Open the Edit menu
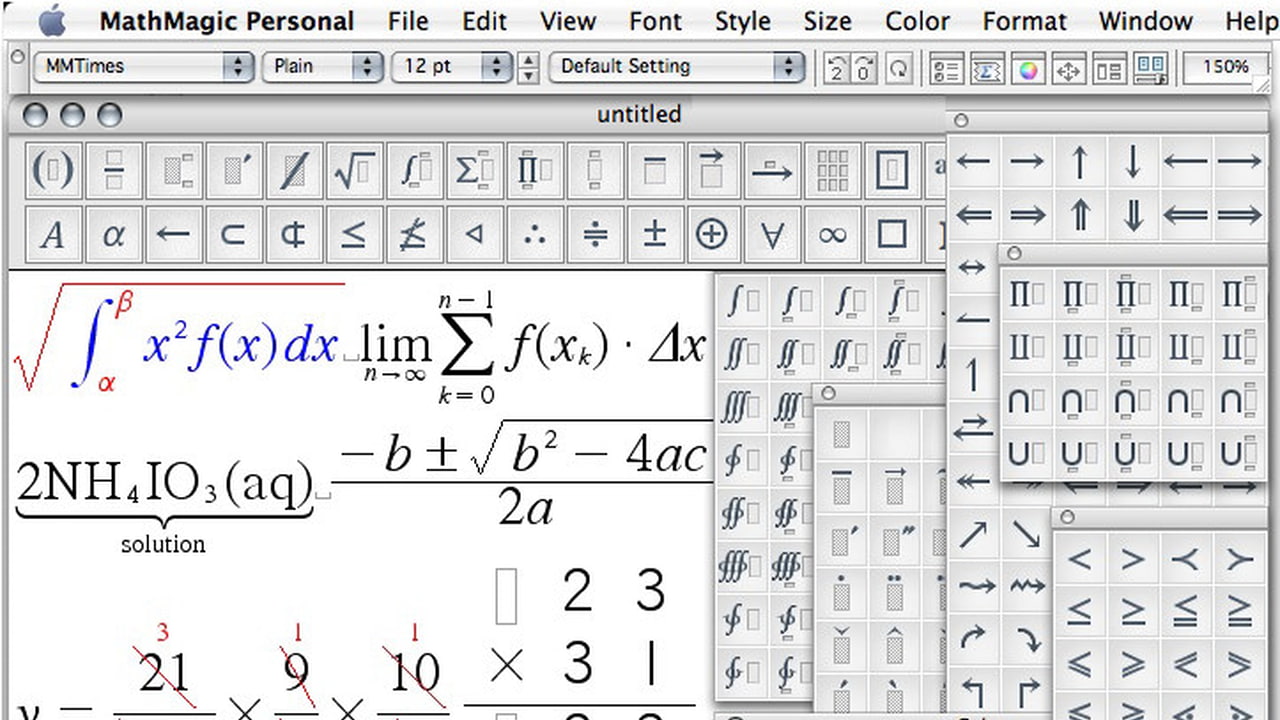This screenshot has height=720, width=1280. 485,20
